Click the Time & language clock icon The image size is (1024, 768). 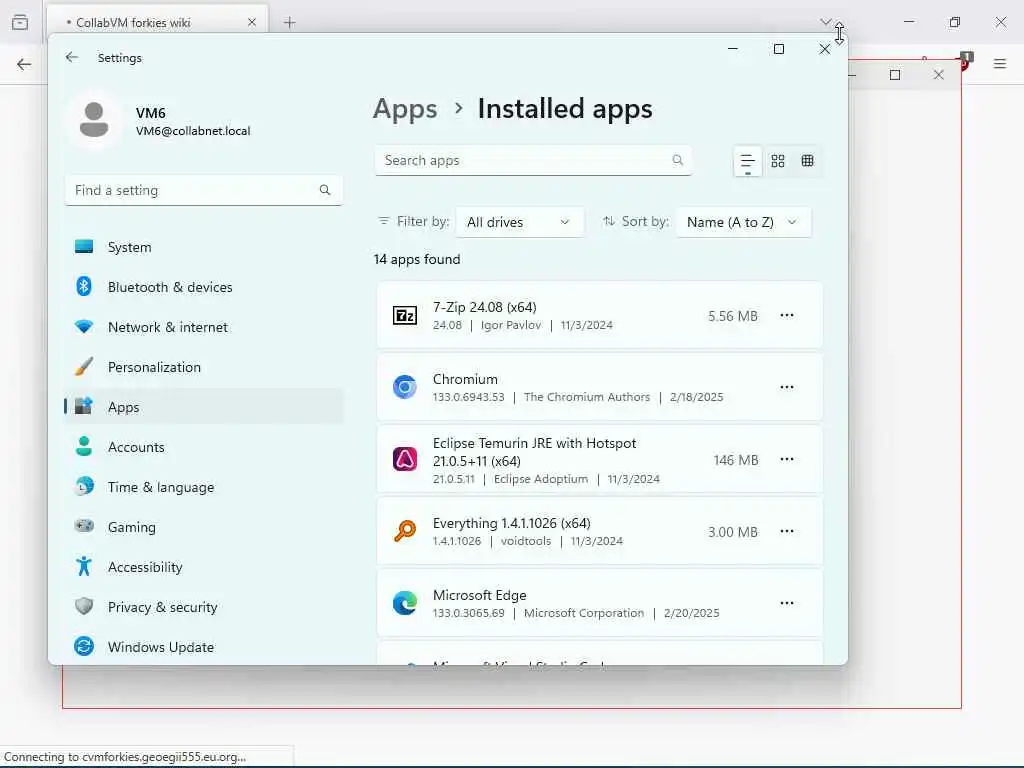point(84,487)
